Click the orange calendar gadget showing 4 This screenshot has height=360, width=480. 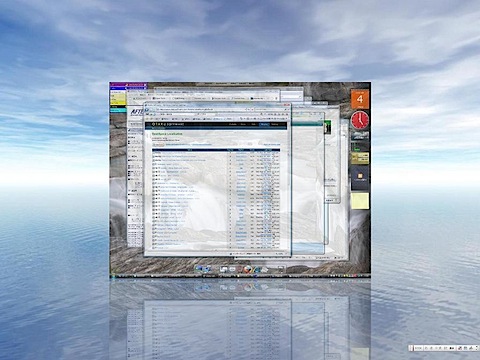(360, 99)
